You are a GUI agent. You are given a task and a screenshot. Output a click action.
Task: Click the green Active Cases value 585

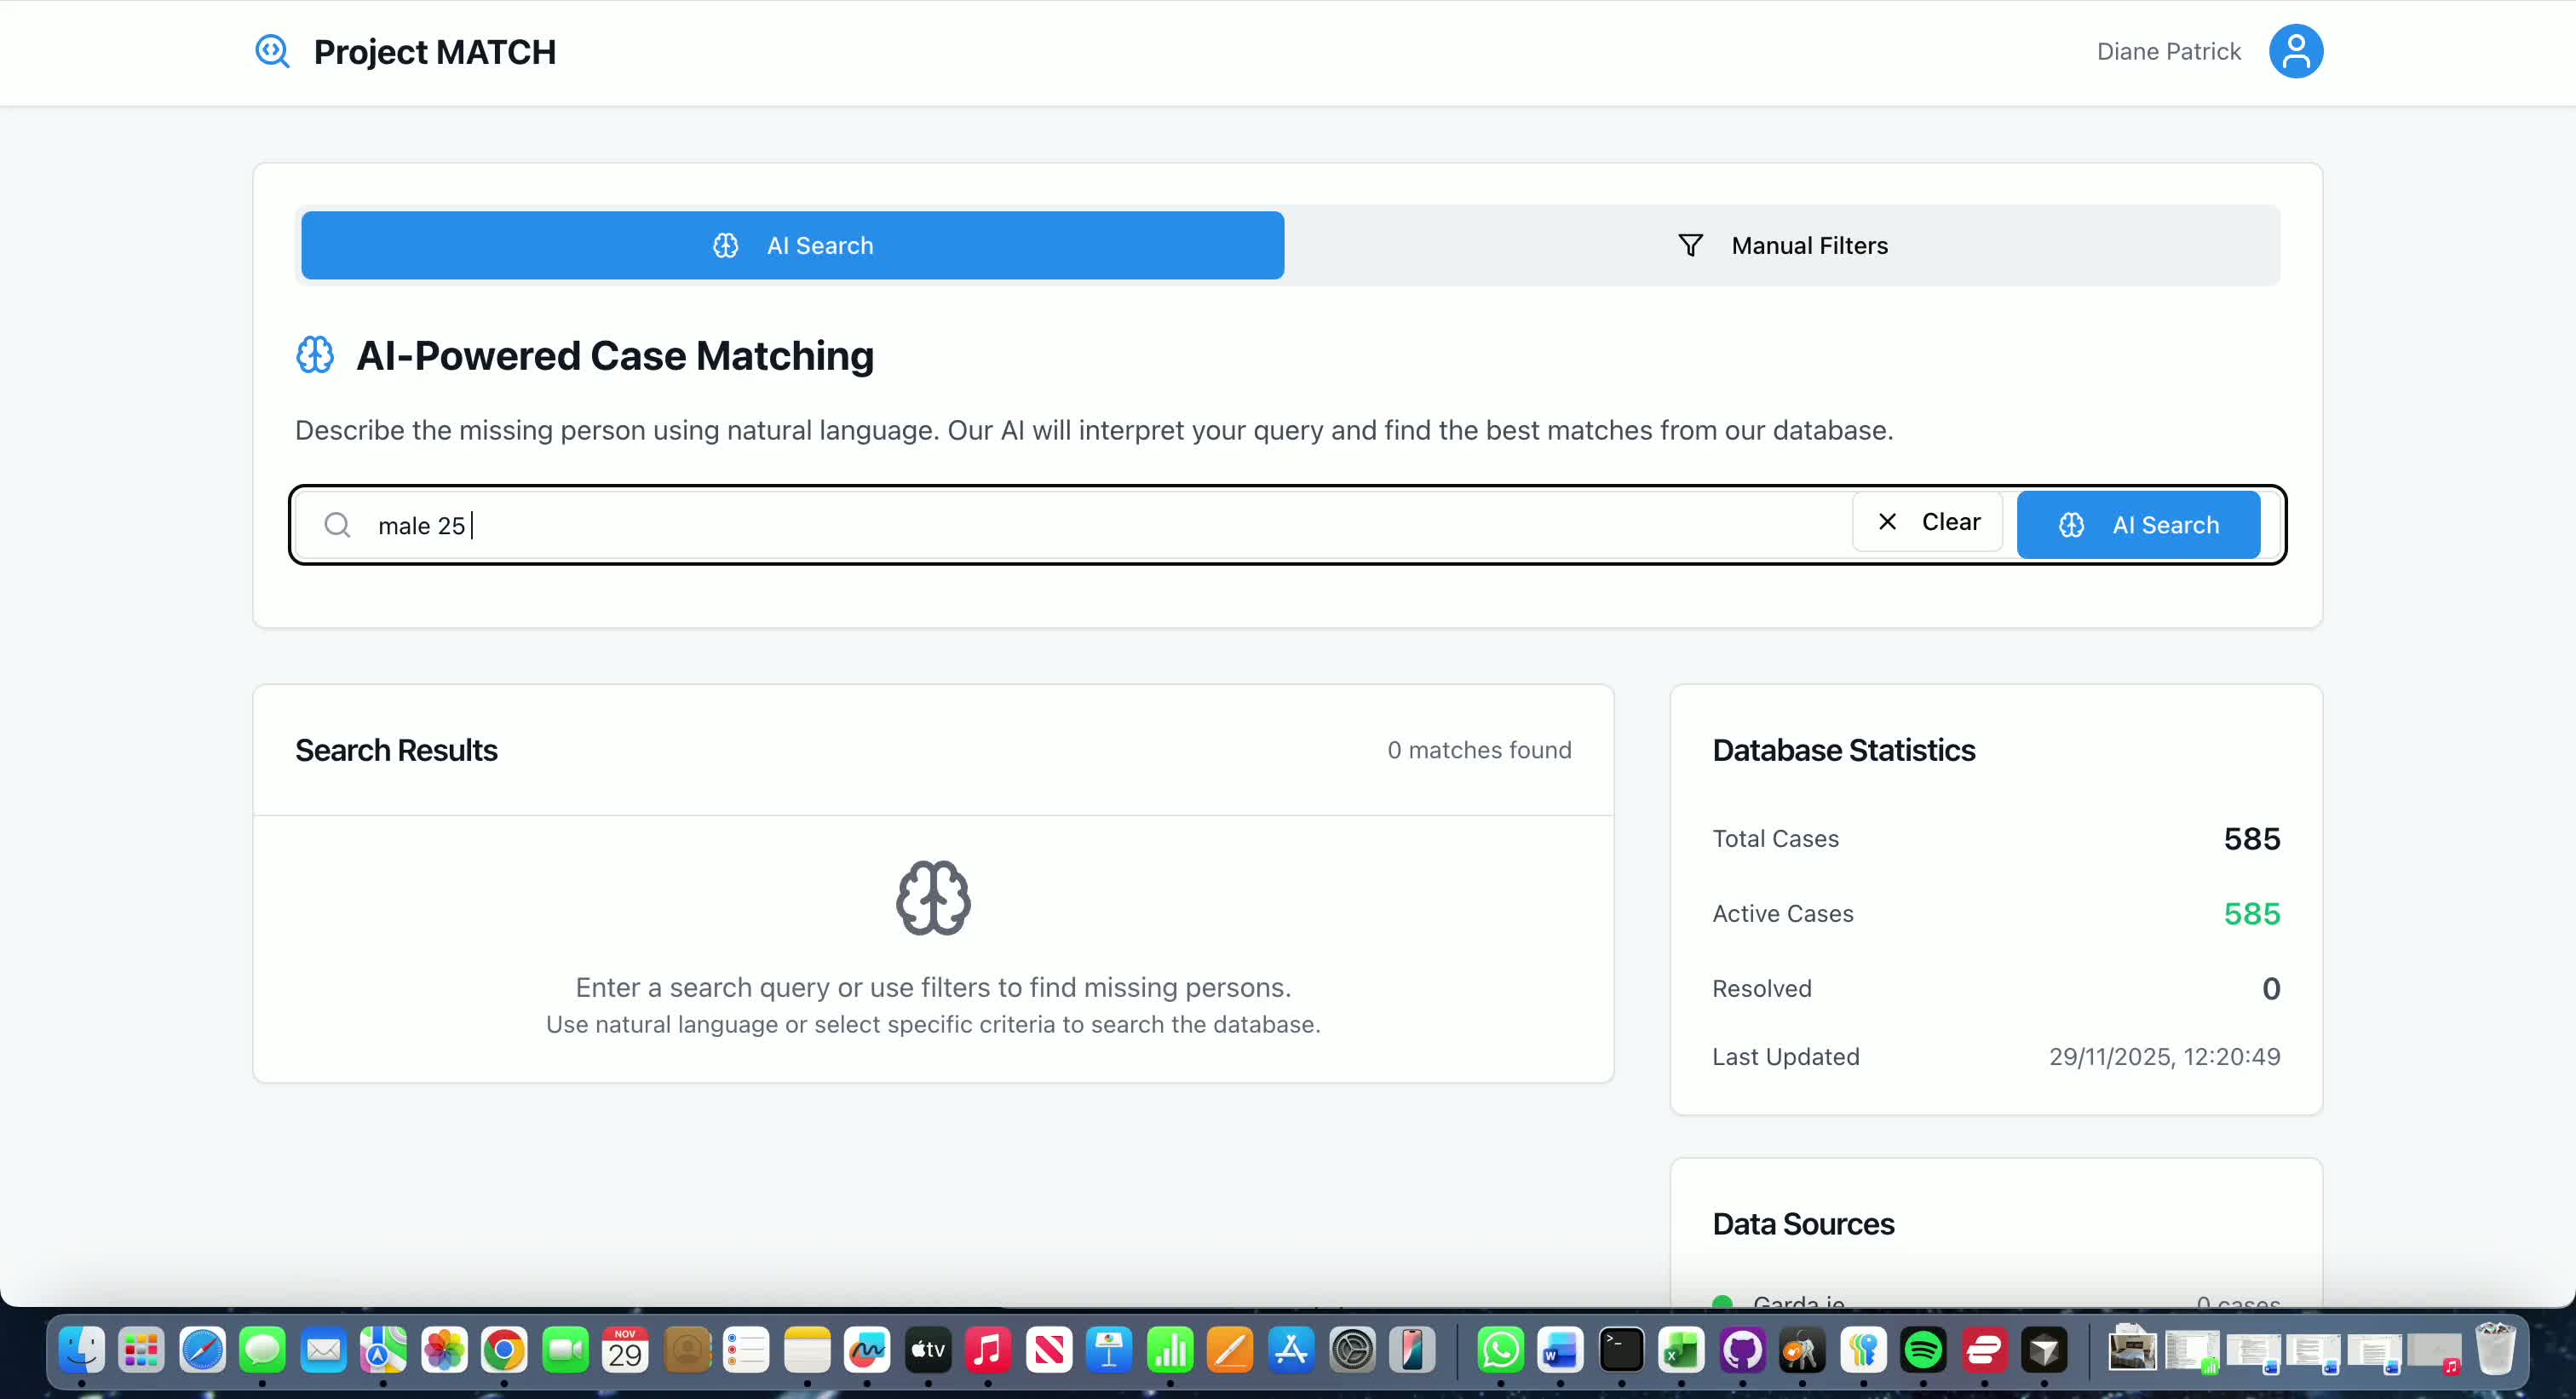tap(2251, 913)
